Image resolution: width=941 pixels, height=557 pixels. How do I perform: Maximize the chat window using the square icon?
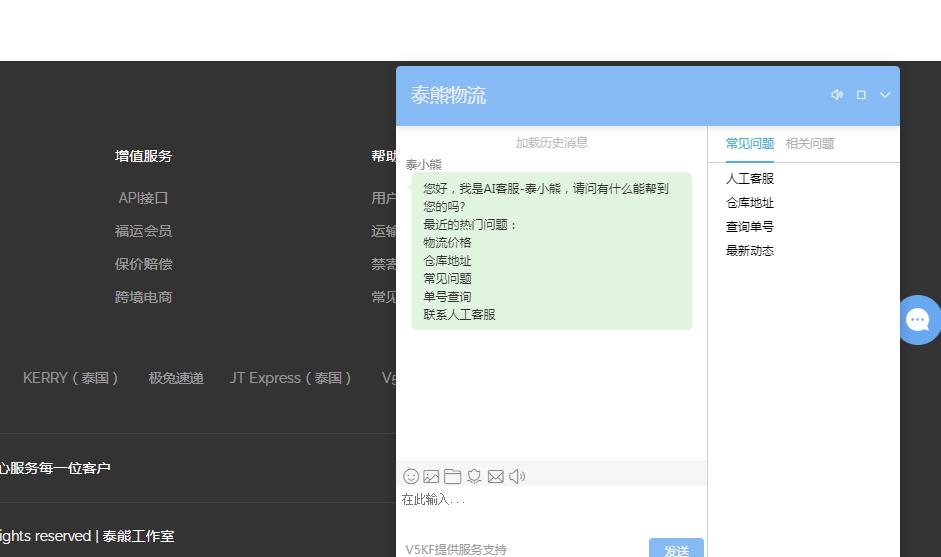(861, 95)
